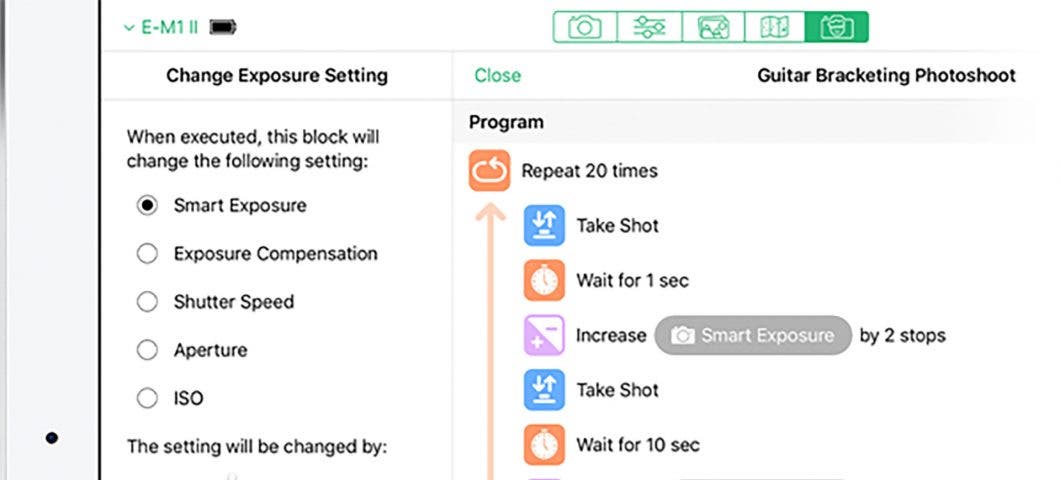Click the Repeat 20 times loop icon
The image size is (1060, 480).
(x=489, y=170)
